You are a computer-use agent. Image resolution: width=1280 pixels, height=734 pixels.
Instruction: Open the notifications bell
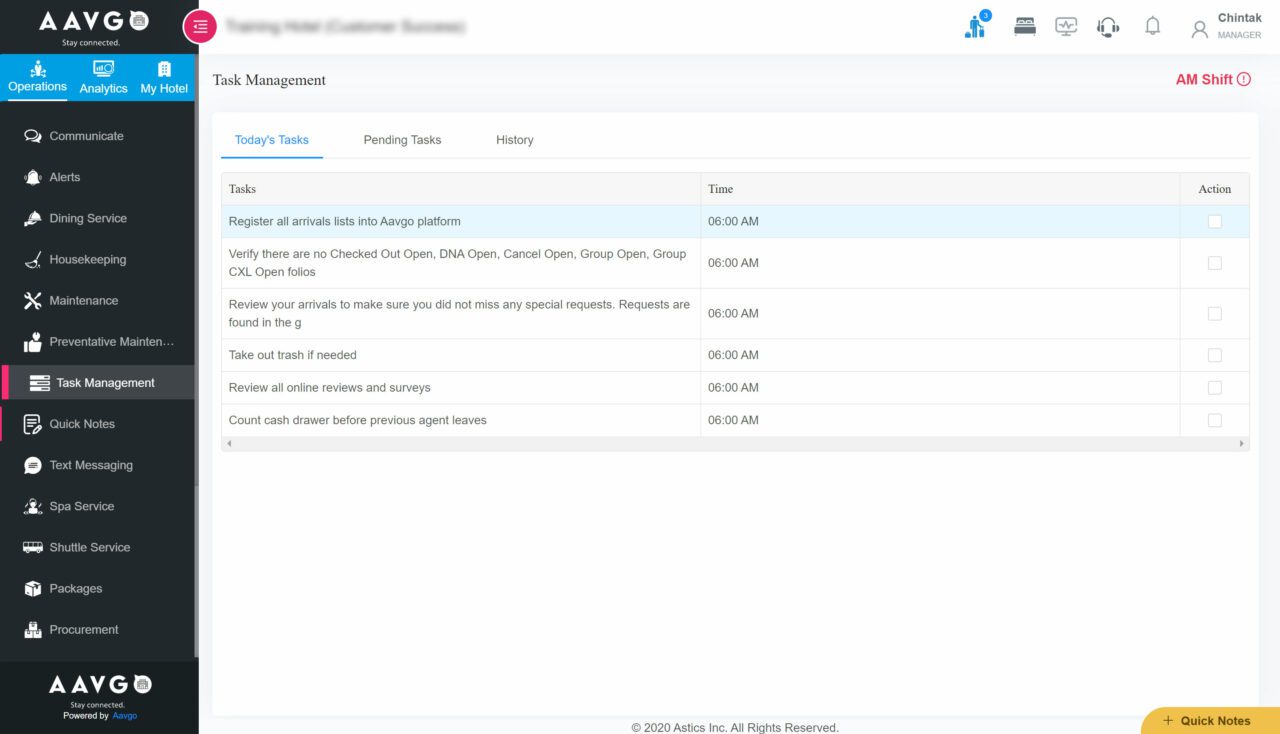point(1152,26)
